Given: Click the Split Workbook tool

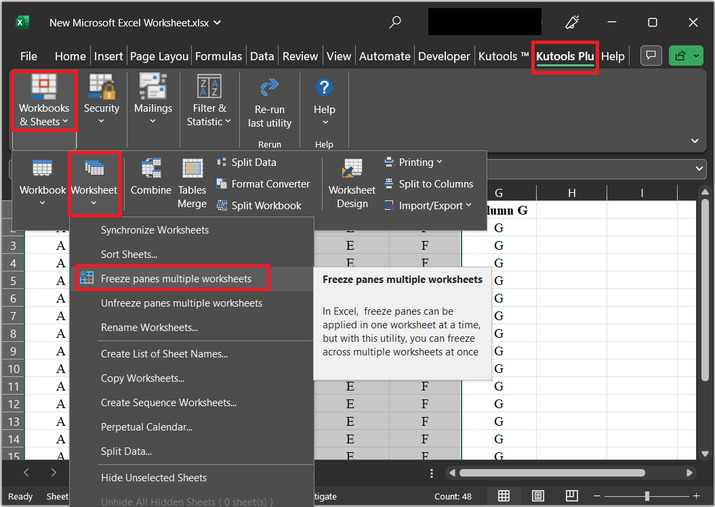Looking at the screenshot, I should point(259,206).
